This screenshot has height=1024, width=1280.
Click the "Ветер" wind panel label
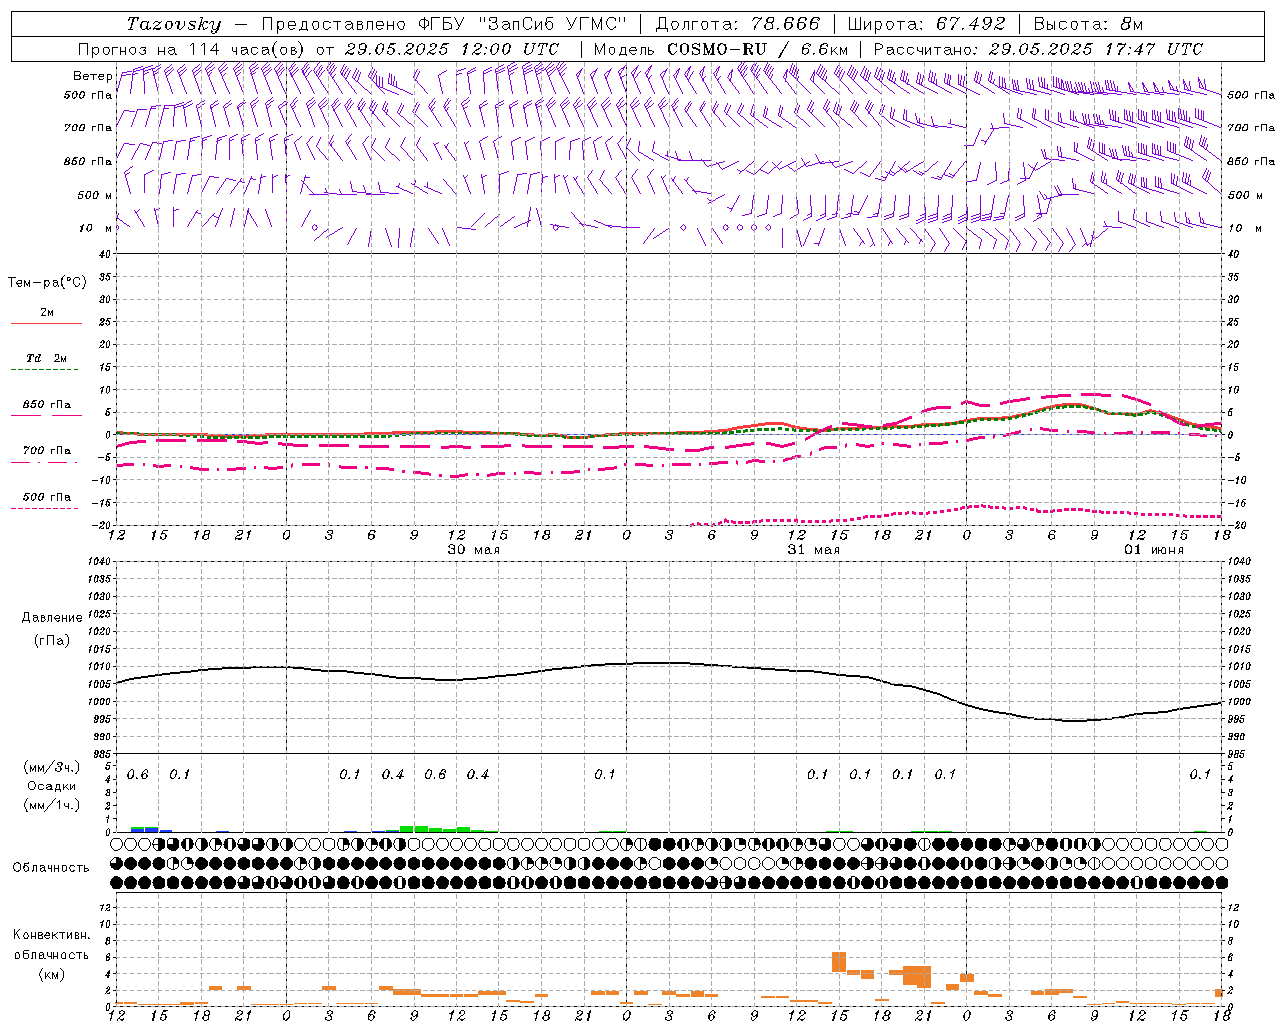click(92, 76)
